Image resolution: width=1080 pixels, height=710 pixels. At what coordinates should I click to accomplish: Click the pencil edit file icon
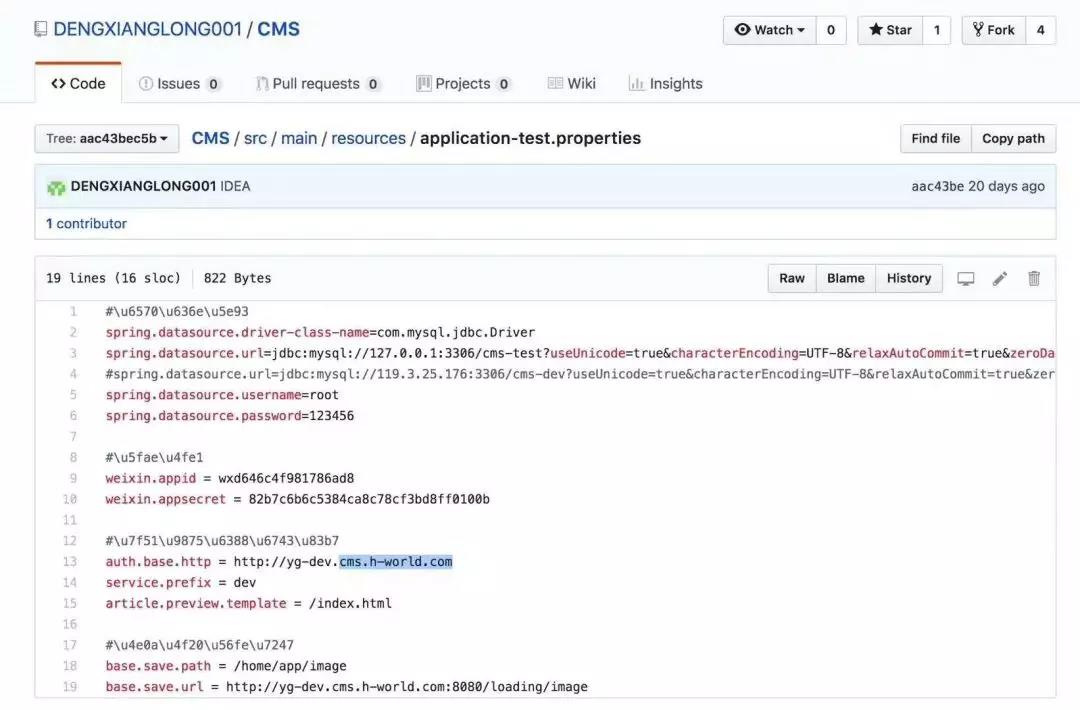[1000, 279]
